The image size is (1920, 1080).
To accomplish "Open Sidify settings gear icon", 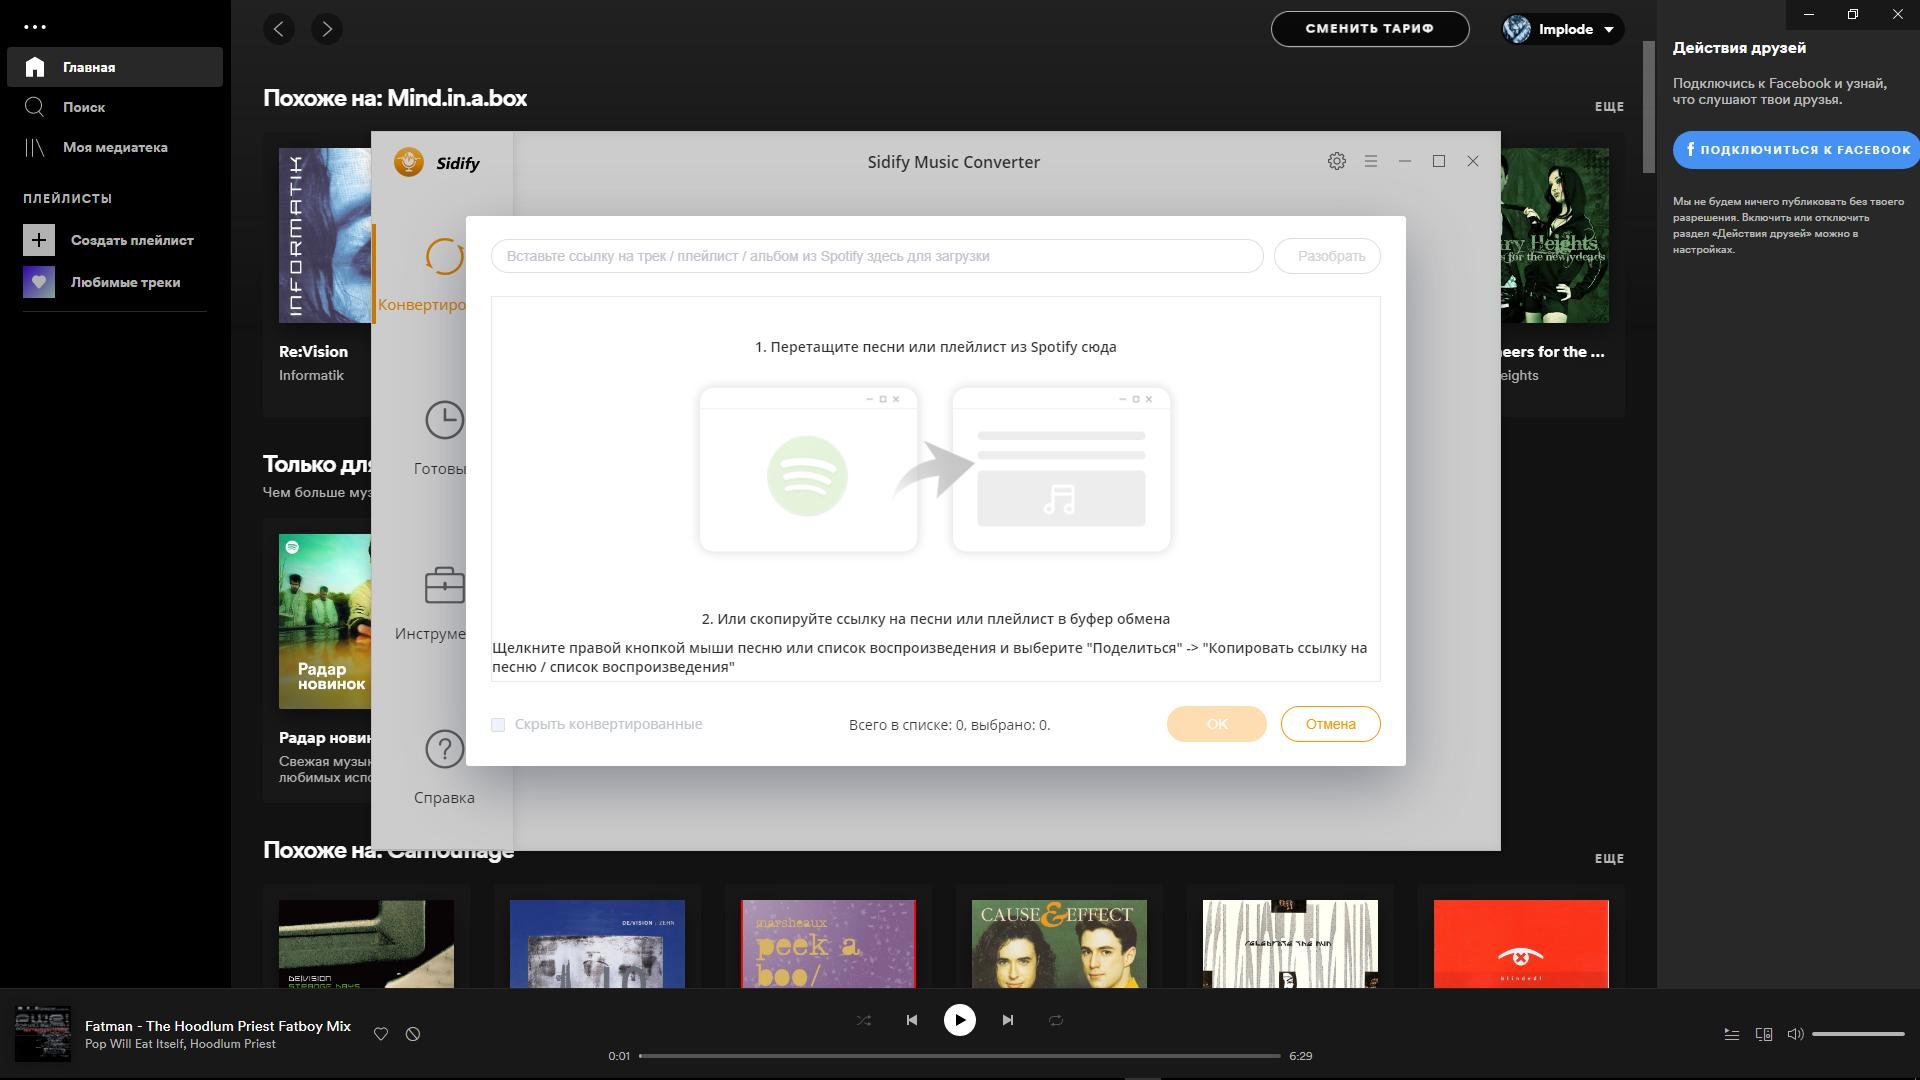I will pos(1336,161).
